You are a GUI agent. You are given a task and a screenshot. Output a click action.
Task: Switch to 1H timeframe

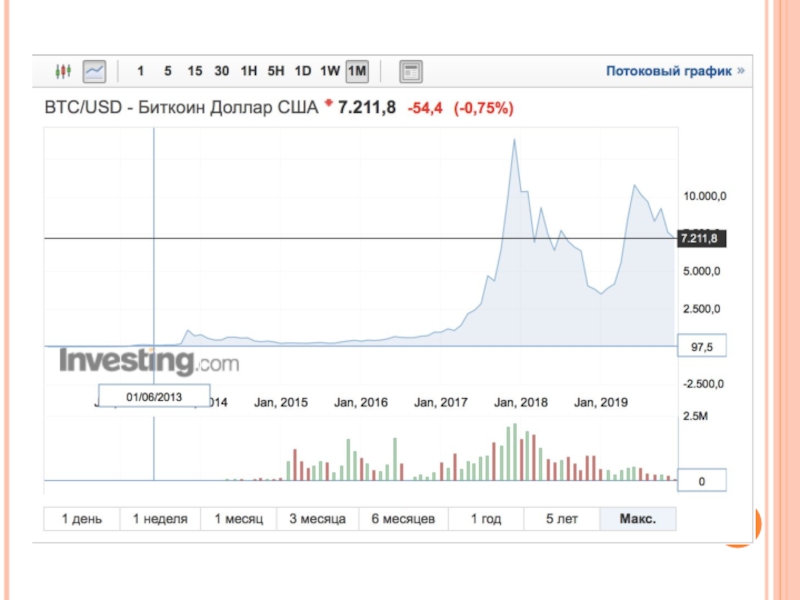249,71
